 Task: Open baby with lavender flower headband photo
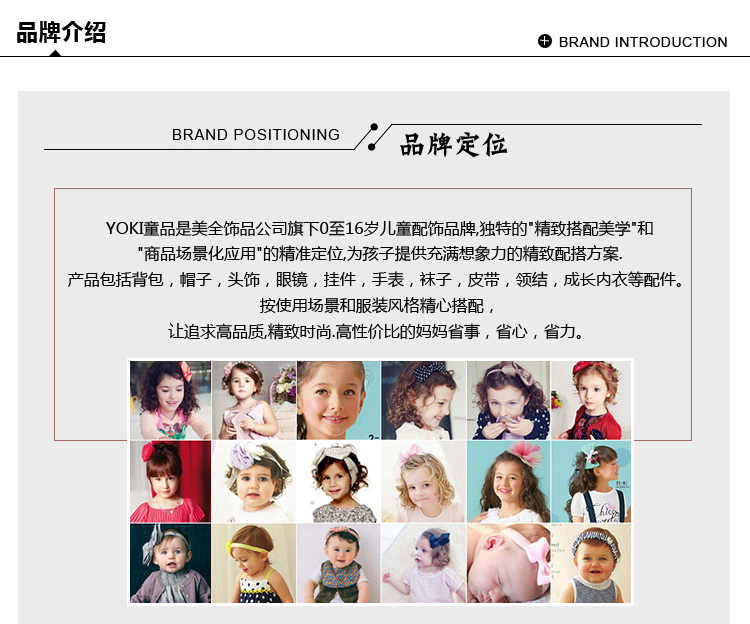[254, 482]
